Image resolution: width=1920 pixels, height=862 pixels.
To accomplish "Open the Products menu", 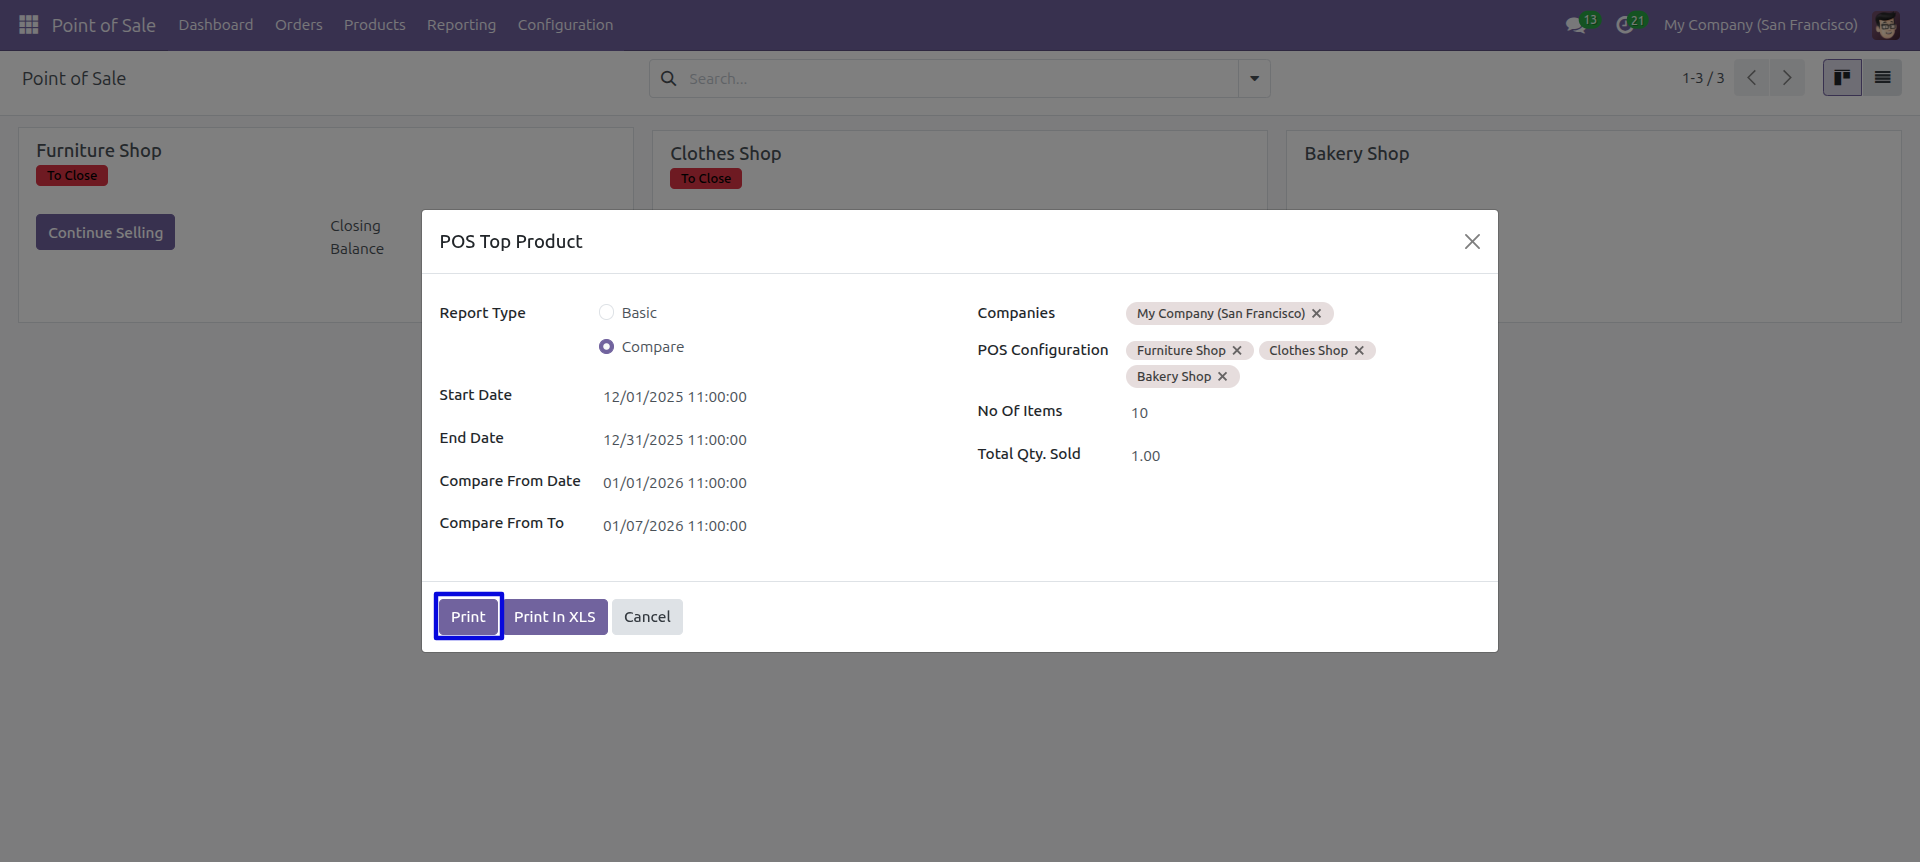I will pos(375,25).
